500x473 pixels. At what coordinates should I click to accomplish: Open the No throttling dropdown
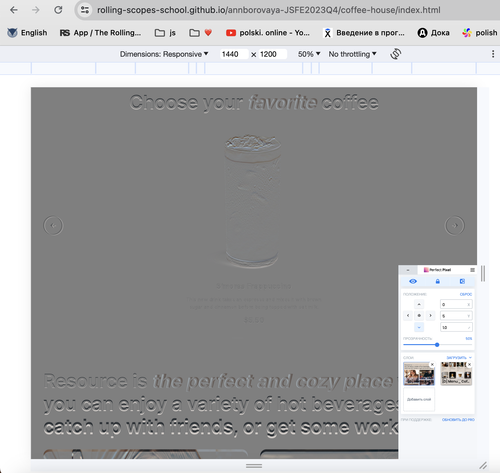click(353, 54)
